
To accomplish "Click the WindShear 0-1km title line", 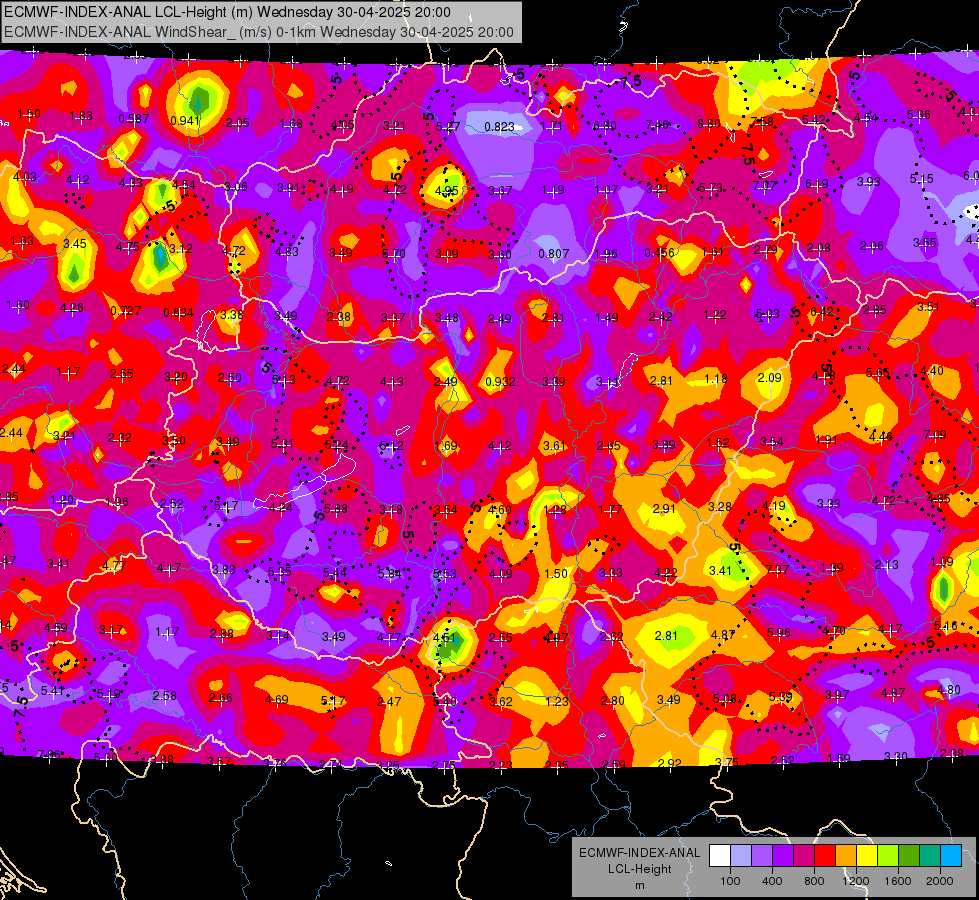I will tap(258, 32).
